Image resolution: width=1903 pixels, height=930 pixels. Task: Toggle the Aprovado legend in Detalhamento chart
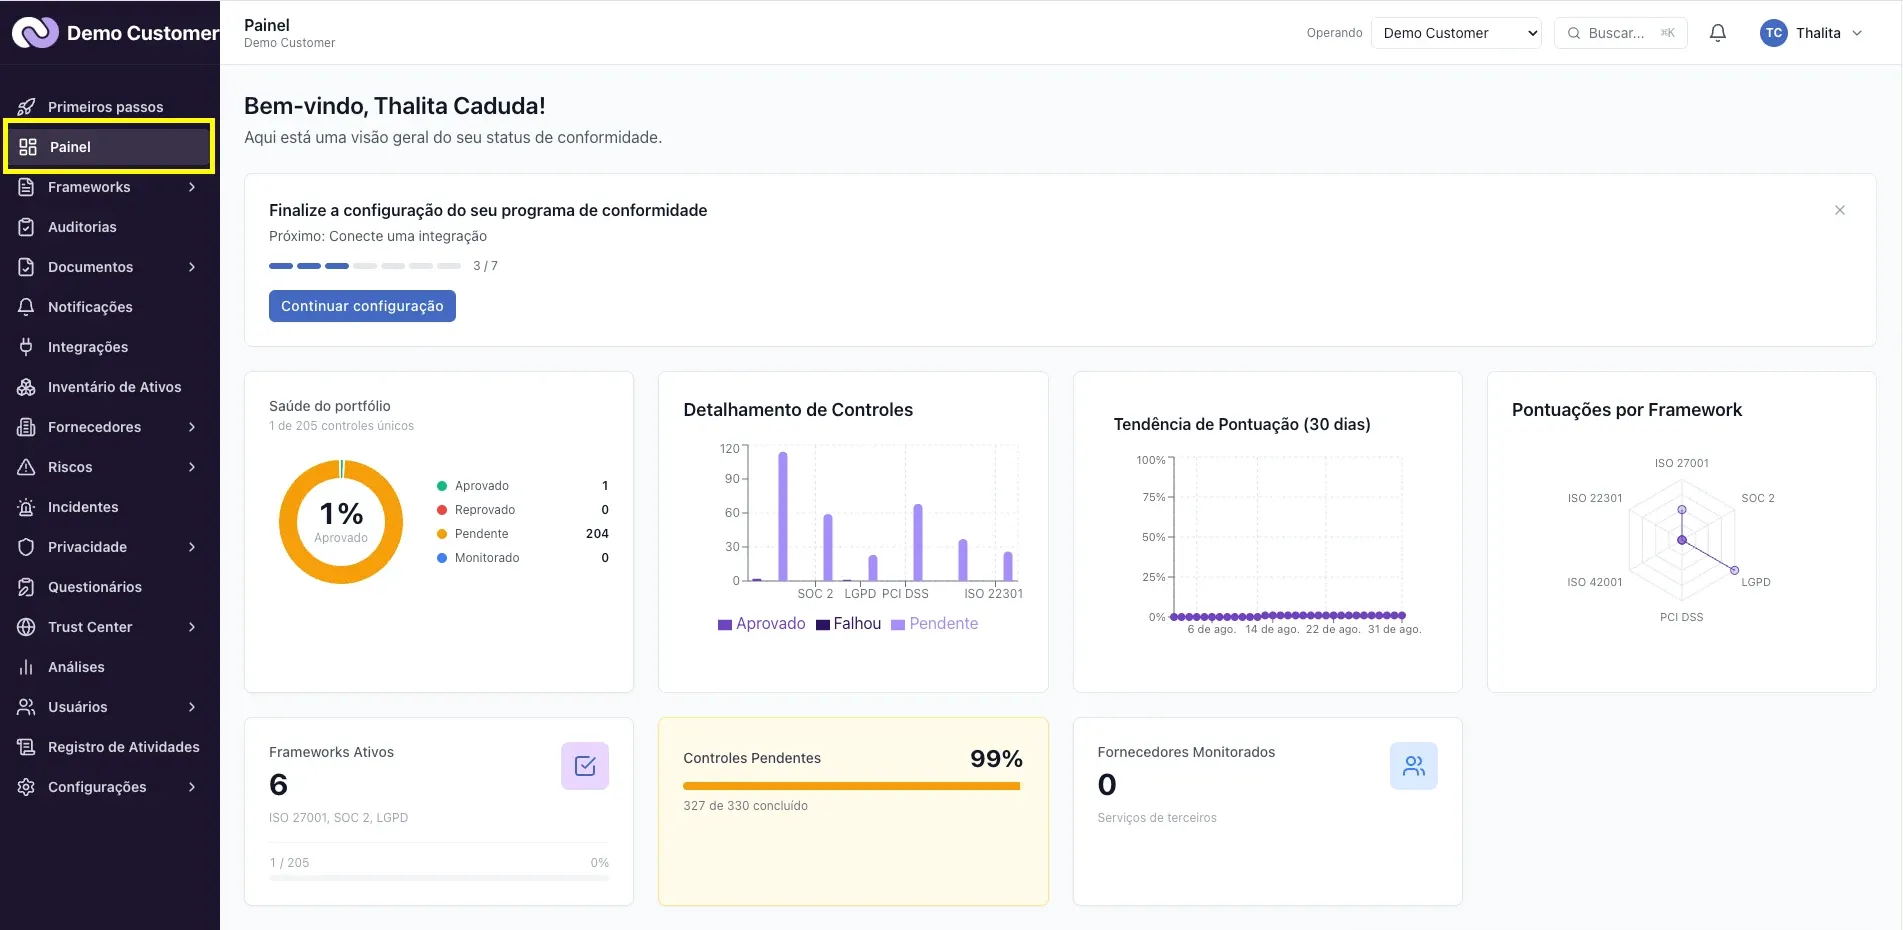coord(761,624)
